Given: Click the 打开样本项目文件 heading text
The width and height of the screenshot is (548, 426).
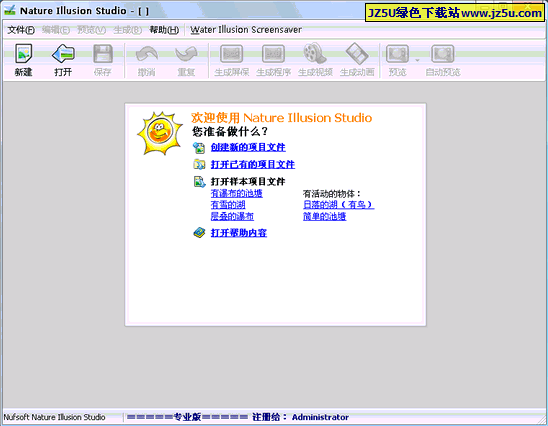Looking at the screenshot, I should (x=248, y=181).
